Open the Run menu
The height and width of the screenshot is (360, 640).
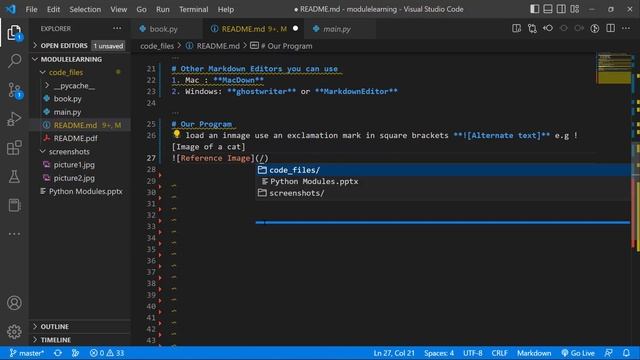point(162,9)
